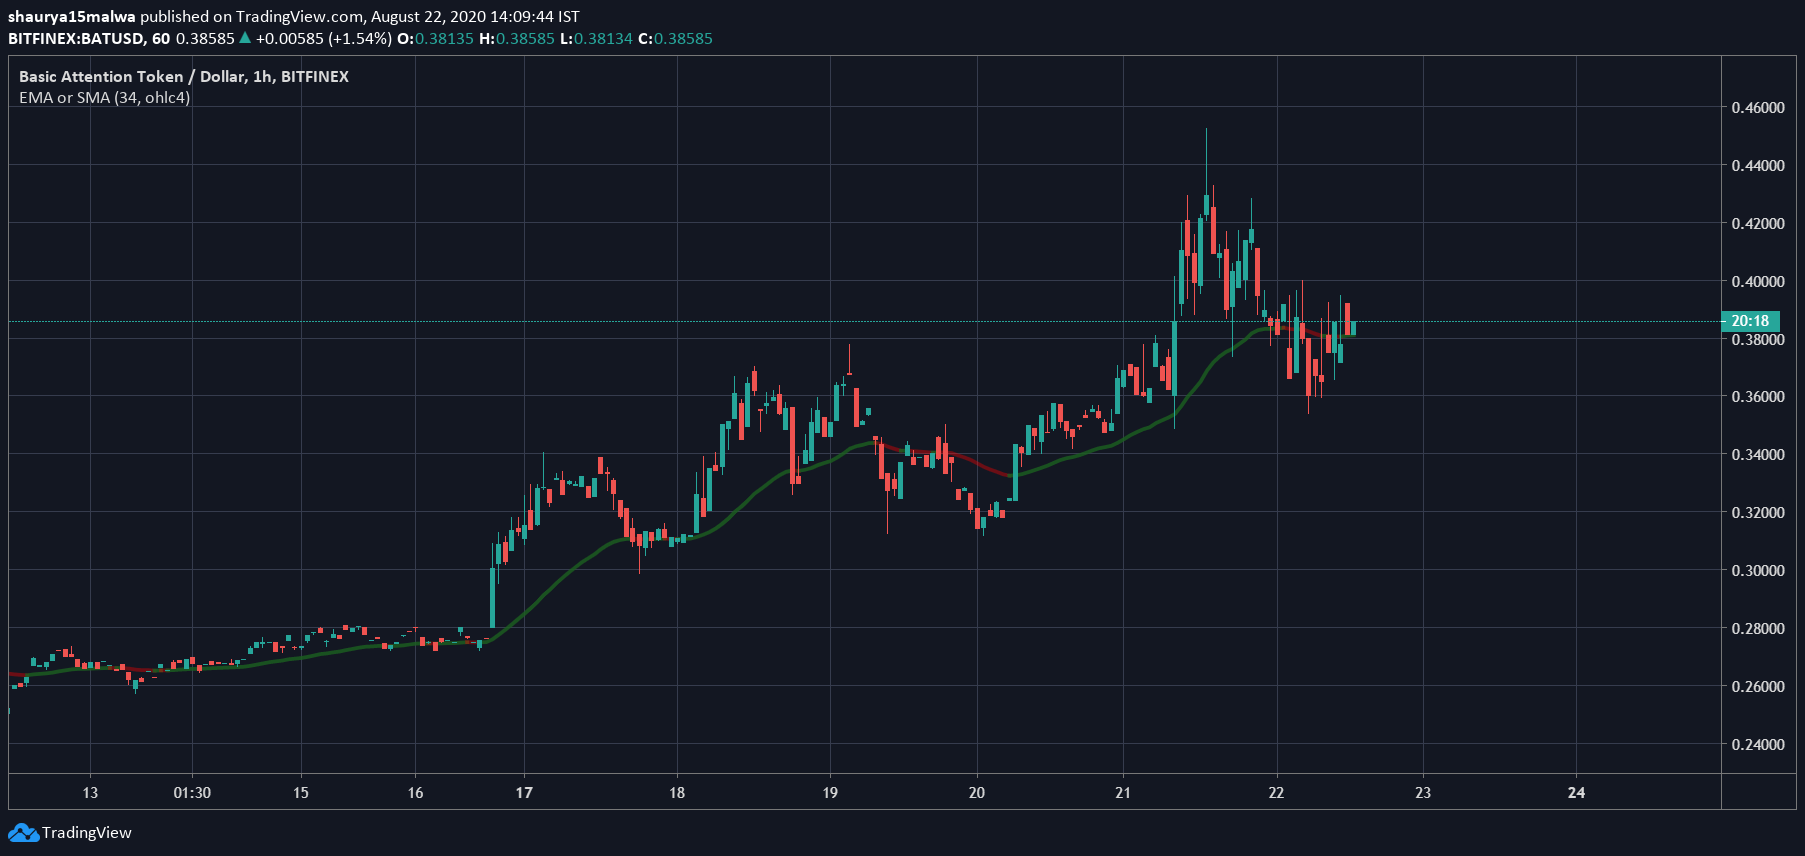The height and width of the screenshot is (856, 1805).
Task: Click the BITFINEX:BATUSD ticker symbol
Action: (x=75, y=38)
